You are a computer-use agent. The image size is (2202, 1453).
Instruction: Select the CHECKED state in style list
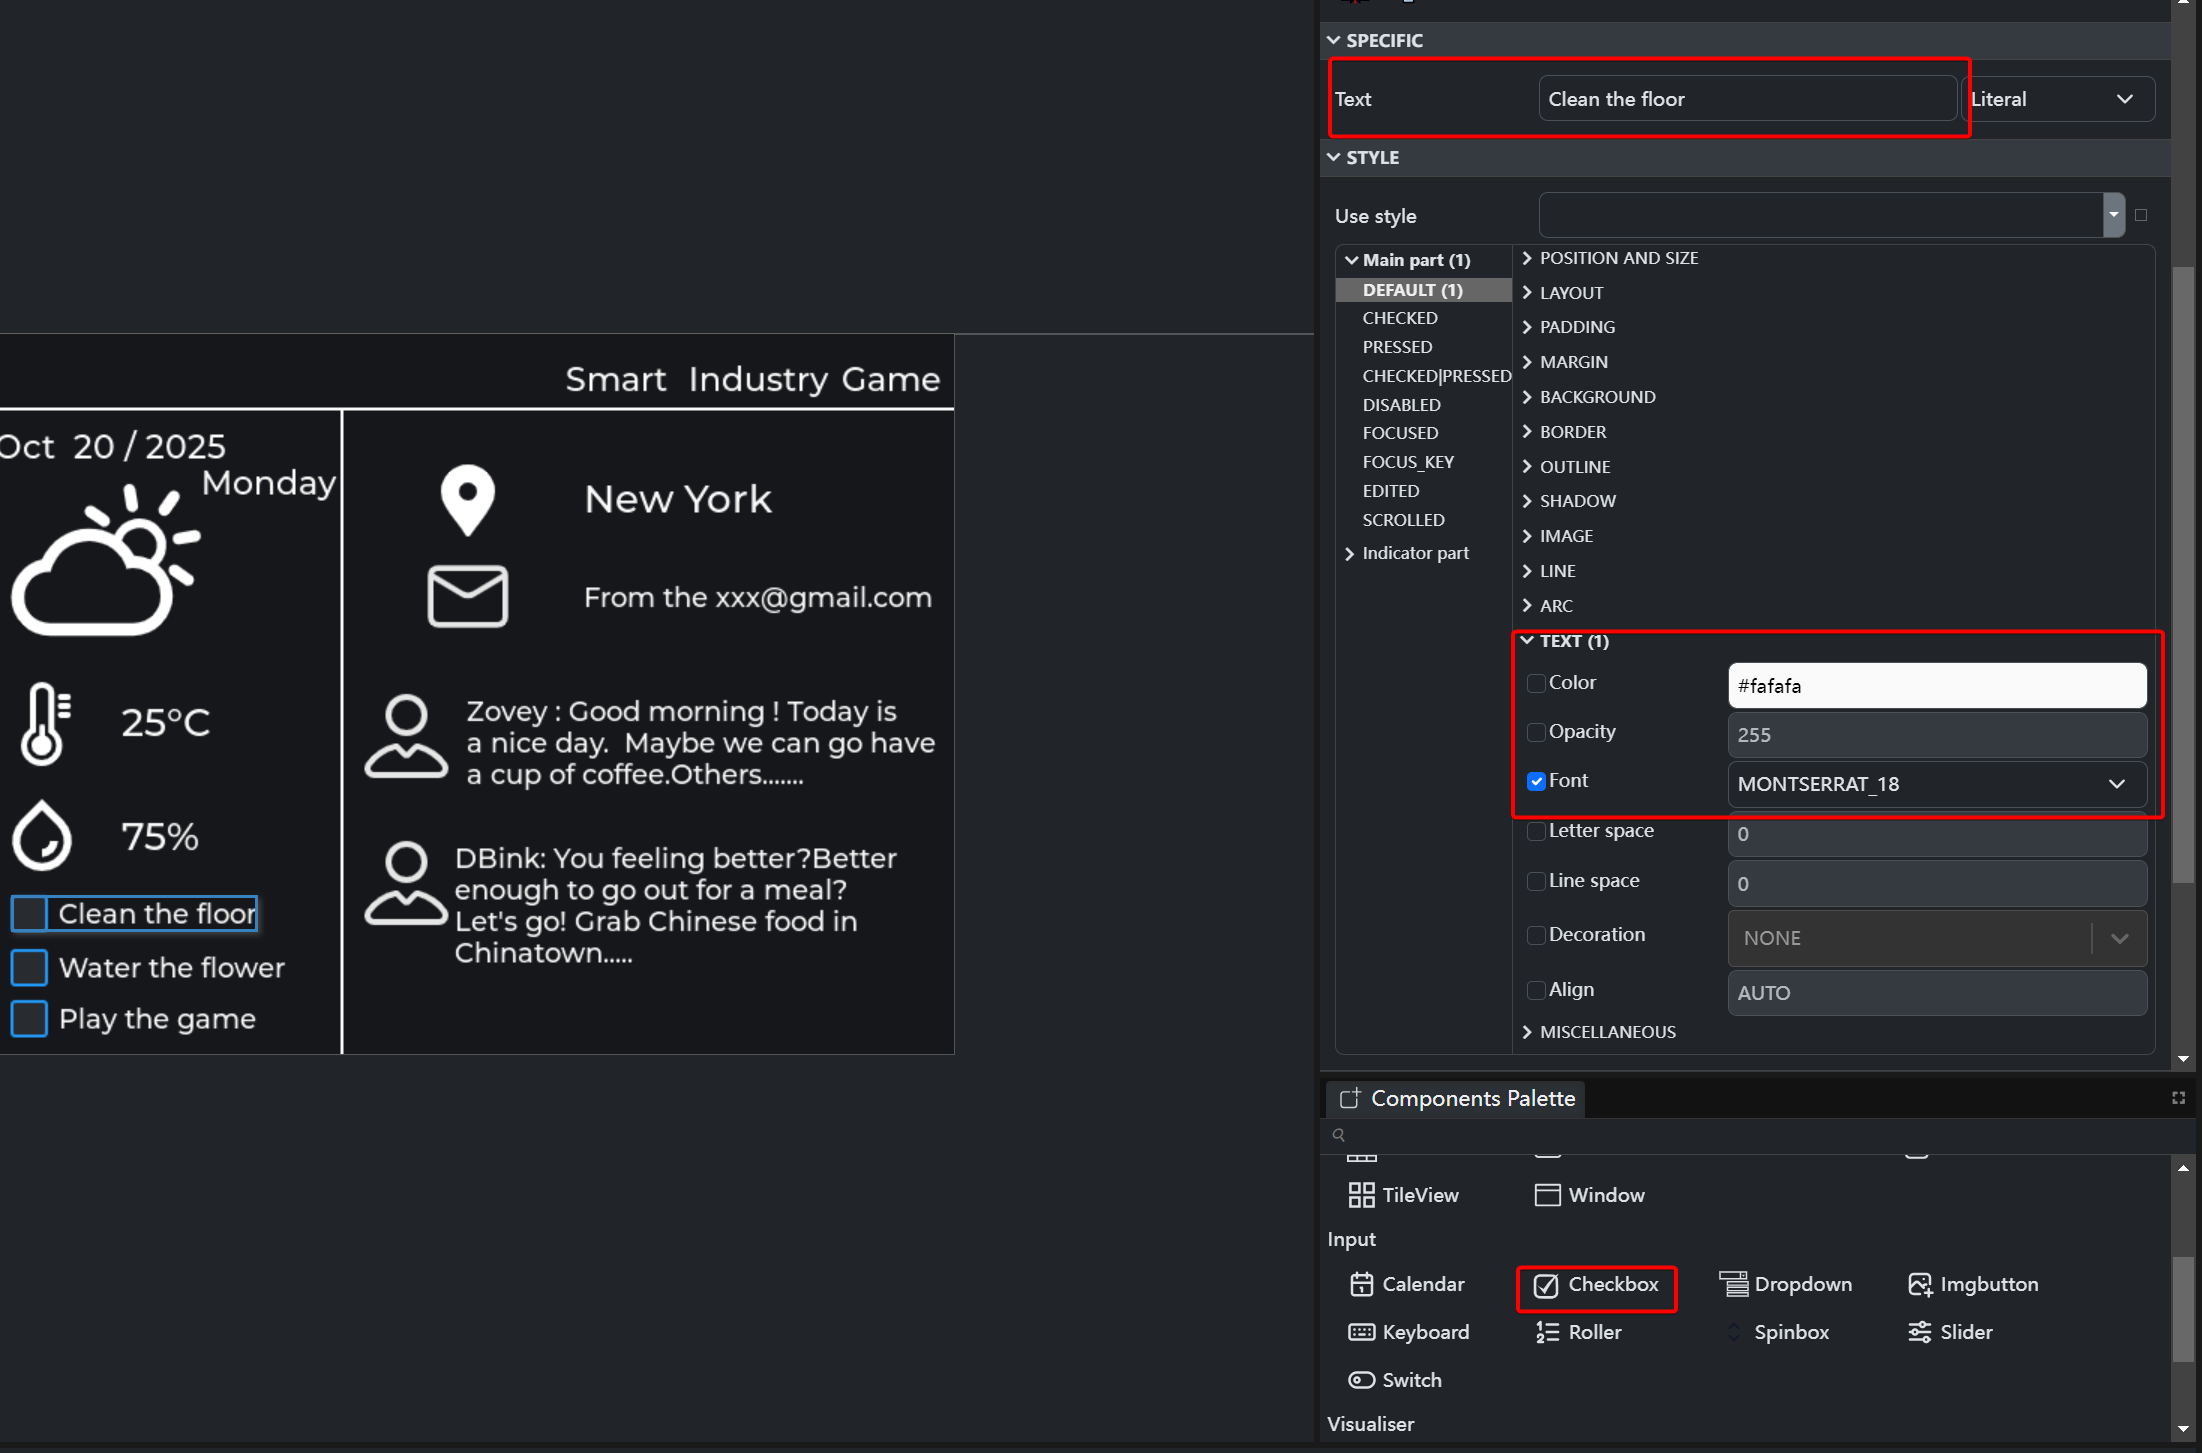click(1399, 318)
